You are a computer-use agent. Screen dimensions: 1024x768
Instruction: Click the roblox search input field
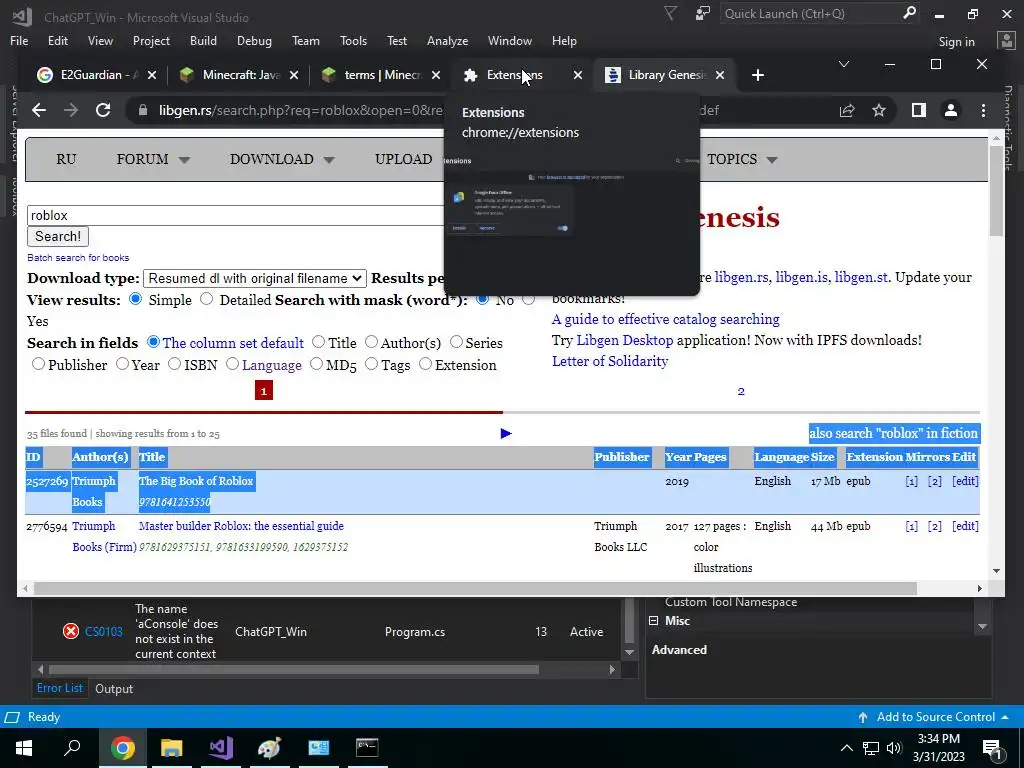[x=235, y=215]
